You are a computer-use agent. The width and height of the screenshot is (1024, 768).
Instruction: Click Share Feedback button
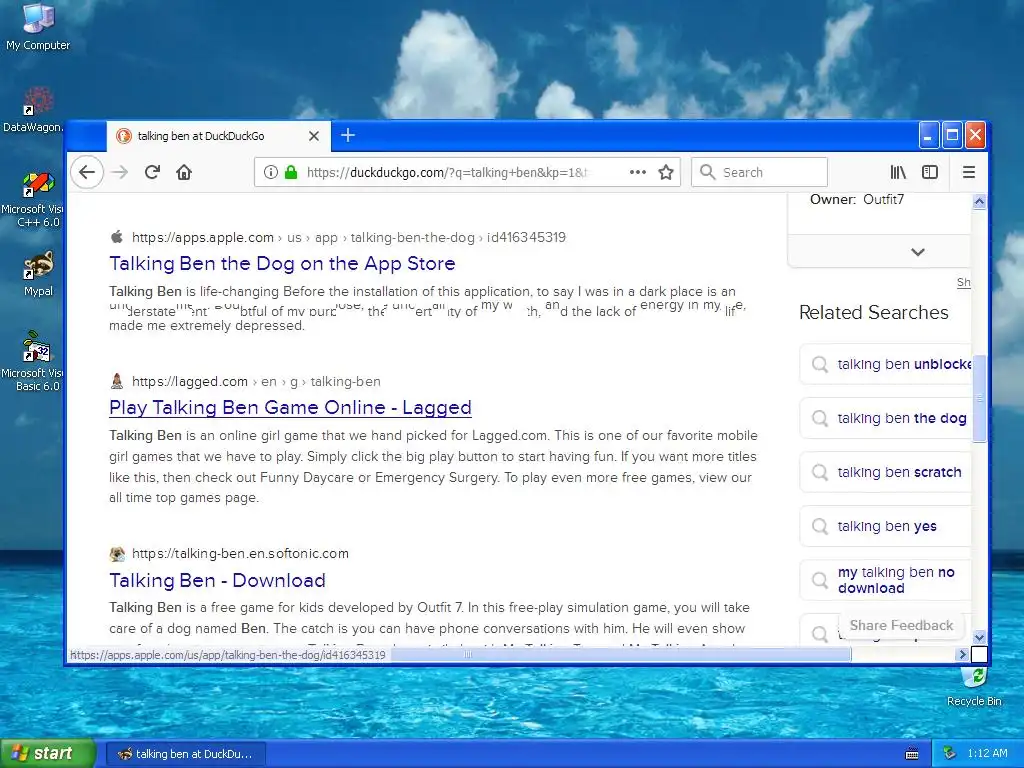[901, 626]
